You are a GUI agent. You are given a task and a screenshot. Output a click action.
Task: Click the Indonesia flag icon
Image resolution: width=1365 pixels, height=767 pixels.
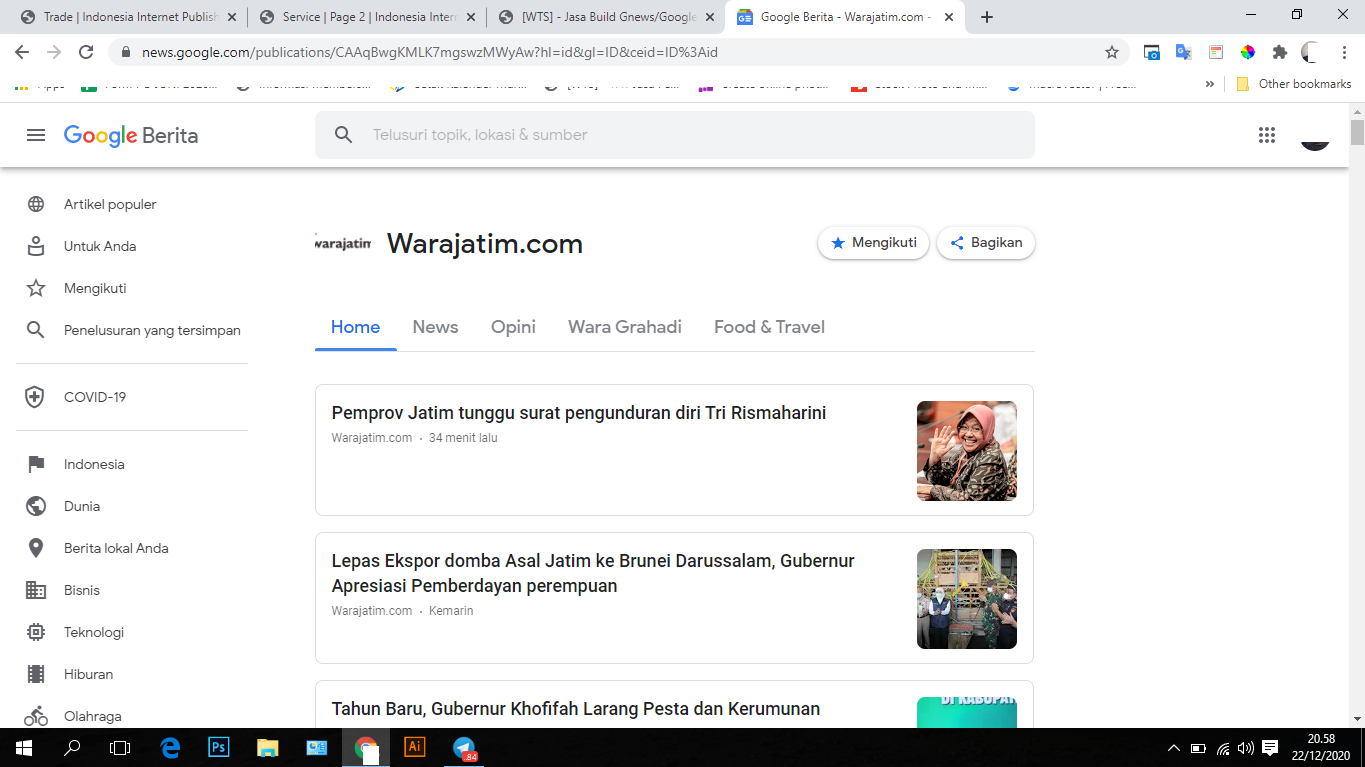(x=36, y=464)
